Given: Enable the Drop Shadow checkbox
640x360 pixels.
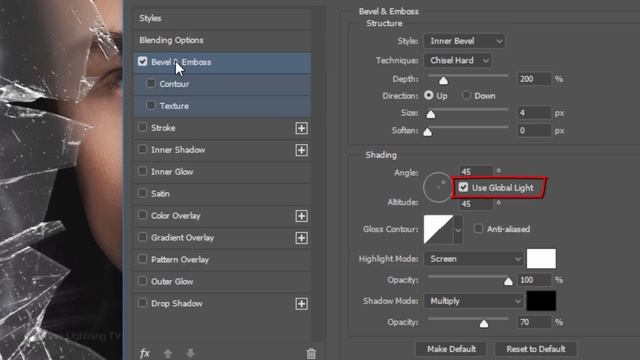Looking at the screenshot, I should coord(142,303).
